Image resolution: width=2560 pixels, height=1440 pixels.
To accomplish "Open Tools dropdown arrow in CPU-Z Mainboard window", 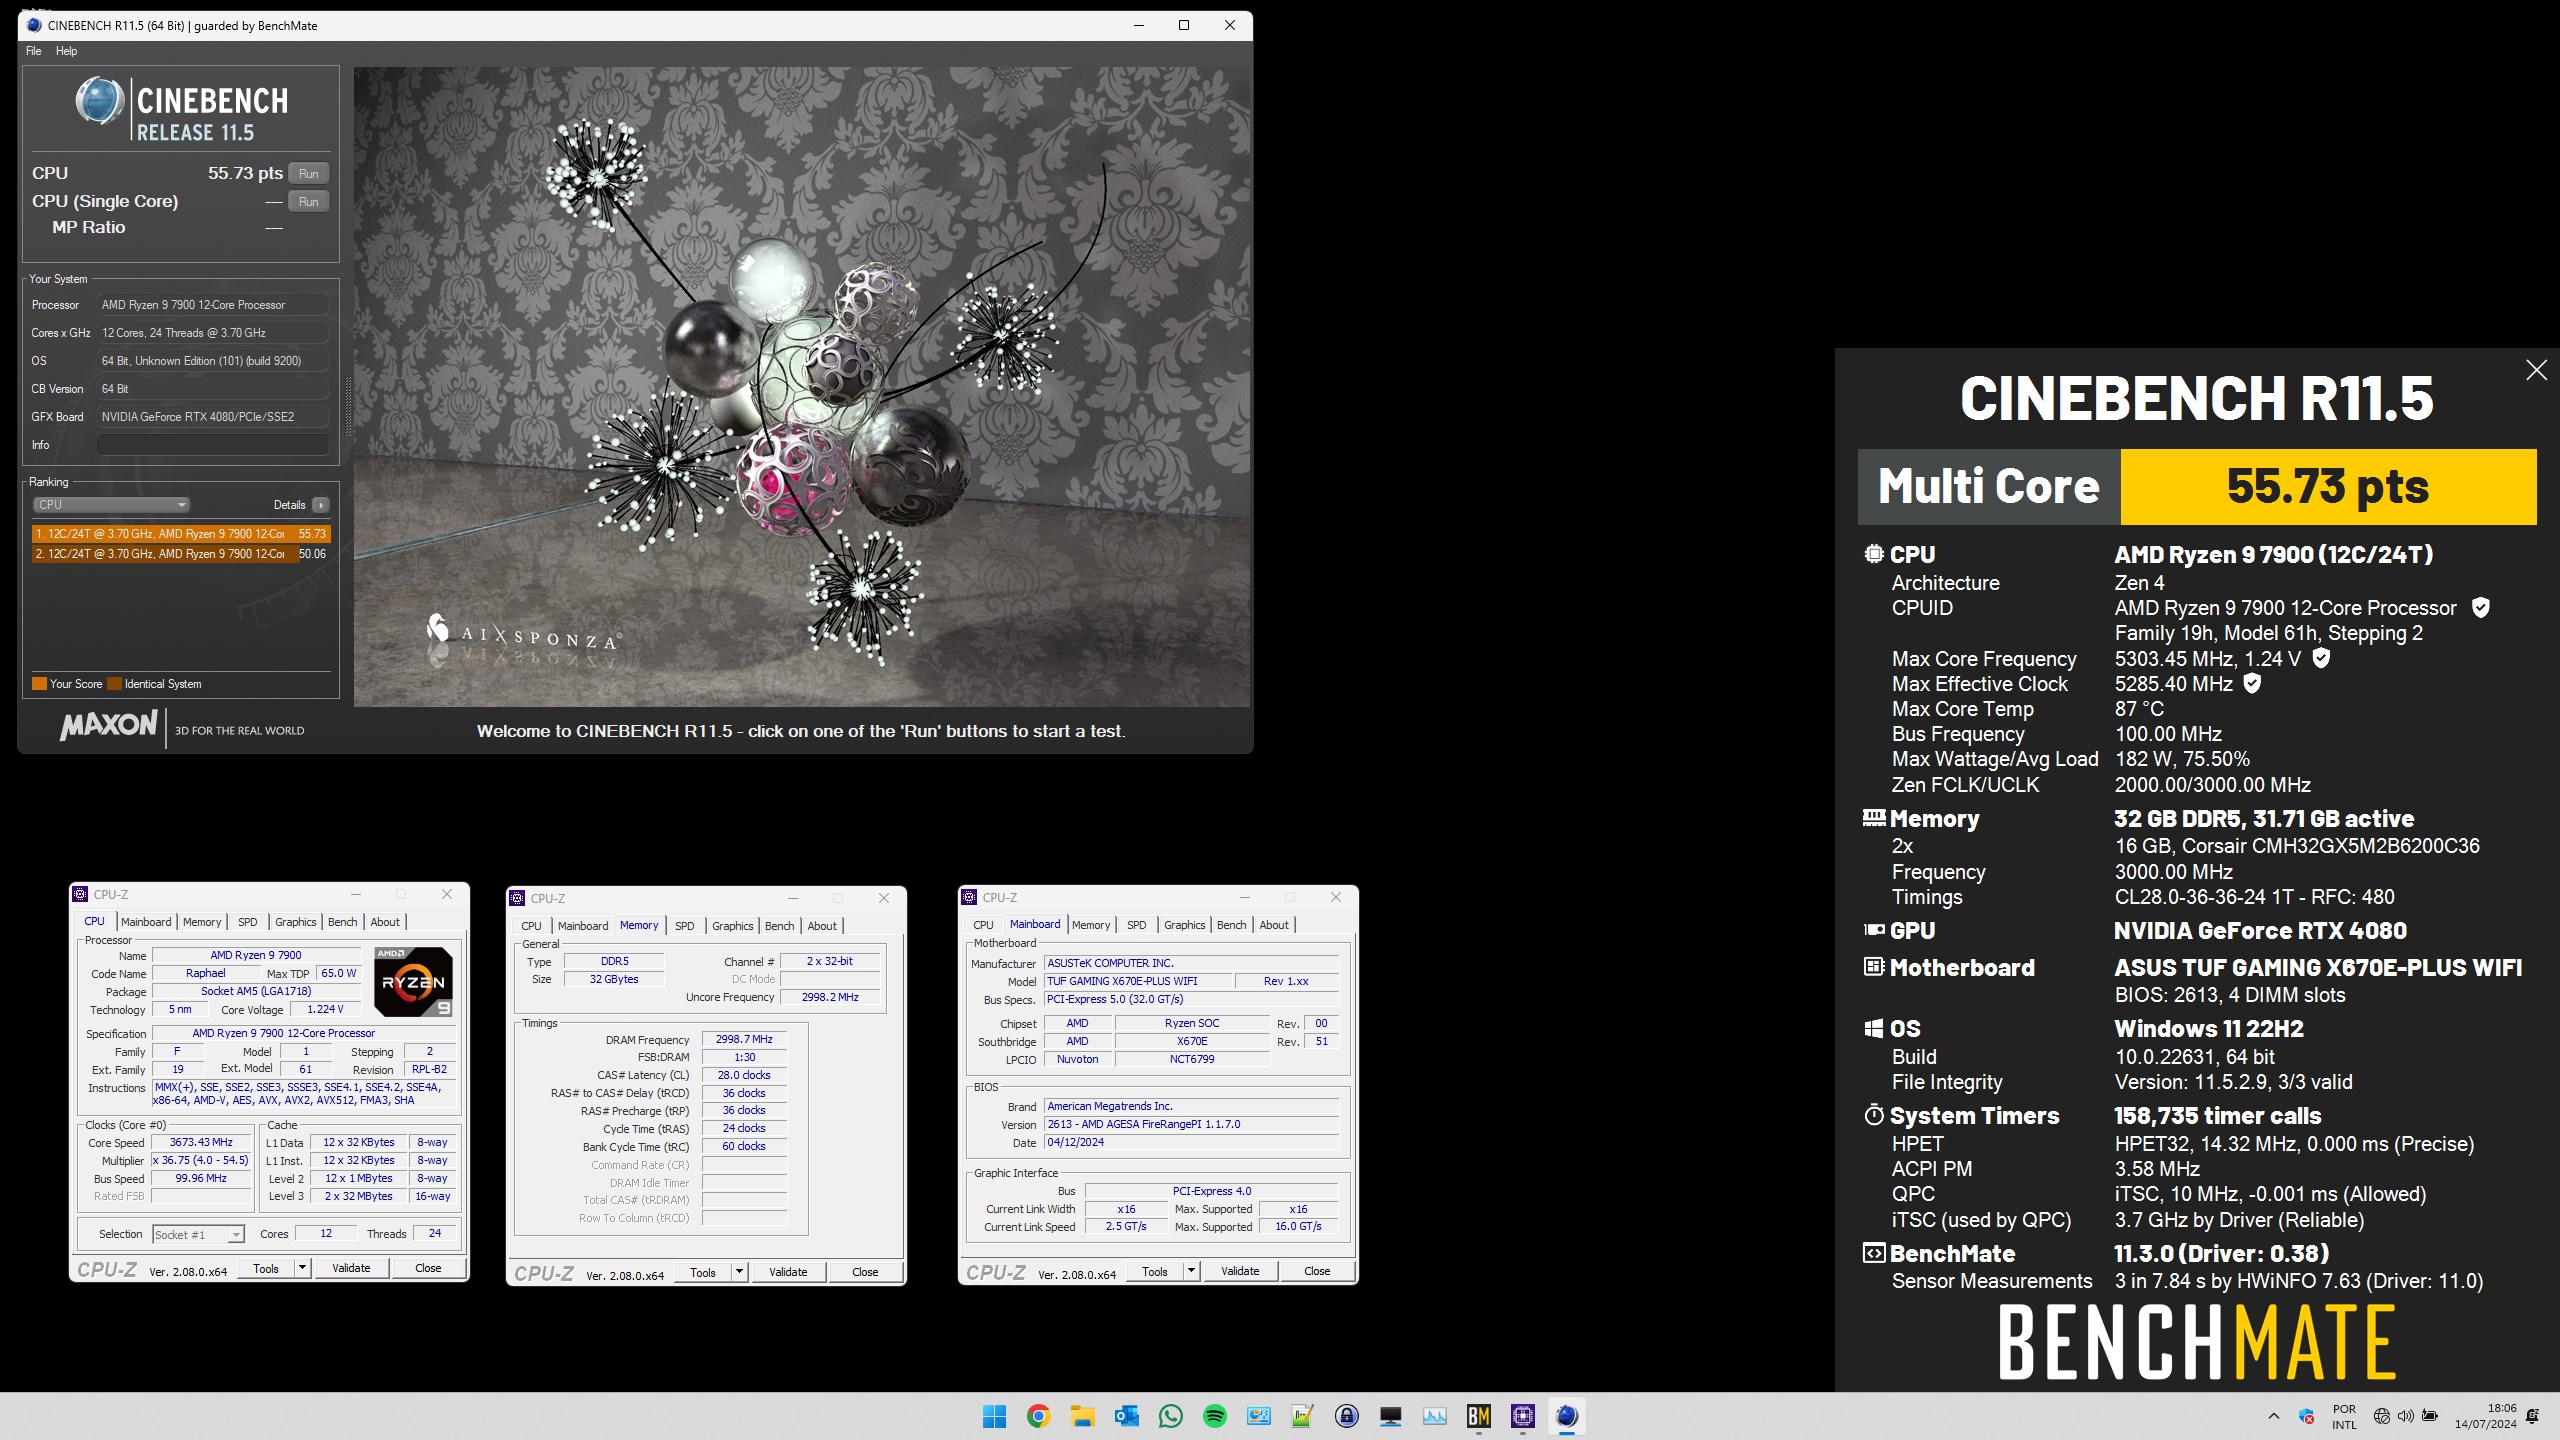I will coord(1191,1271).
